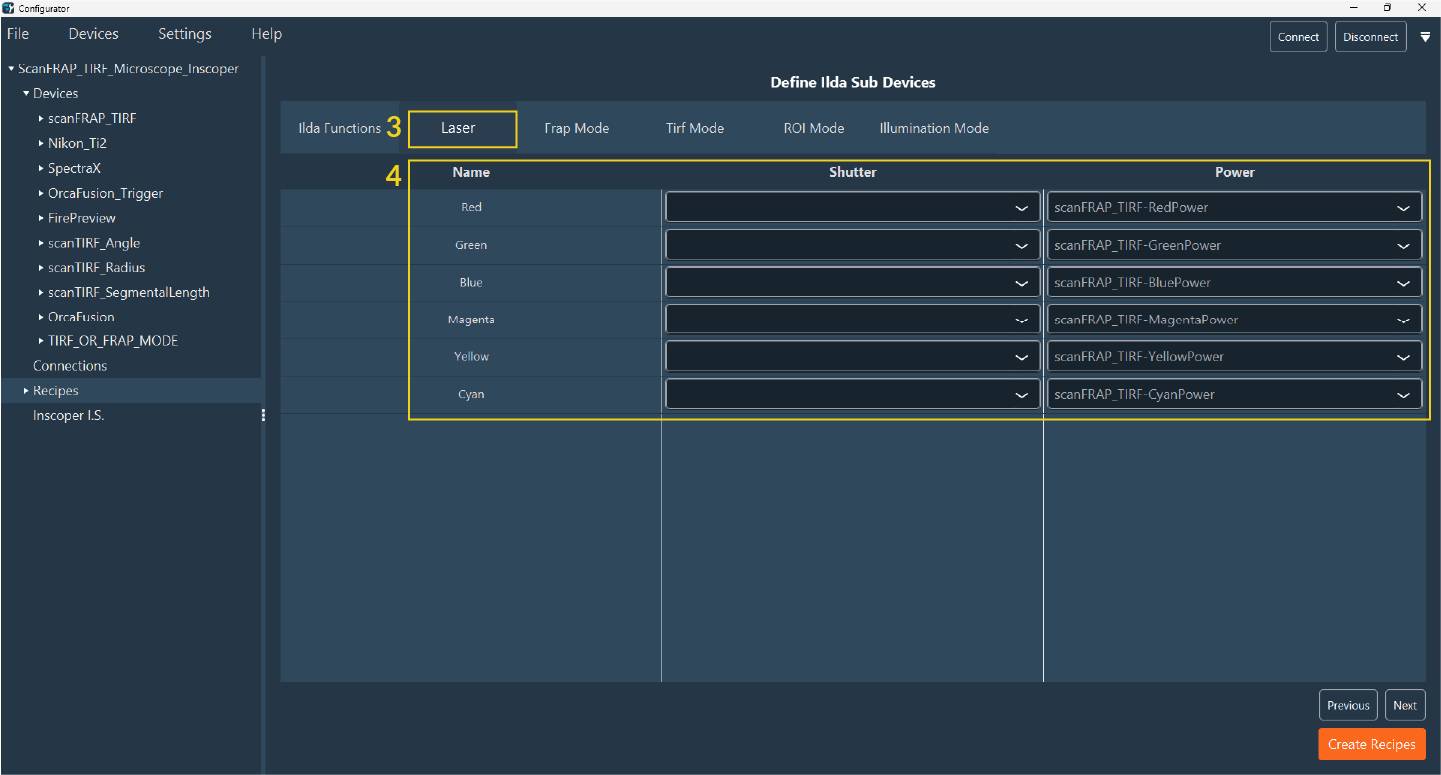
Task: Open the Illumination Mode tab
Action: point(934,128)
